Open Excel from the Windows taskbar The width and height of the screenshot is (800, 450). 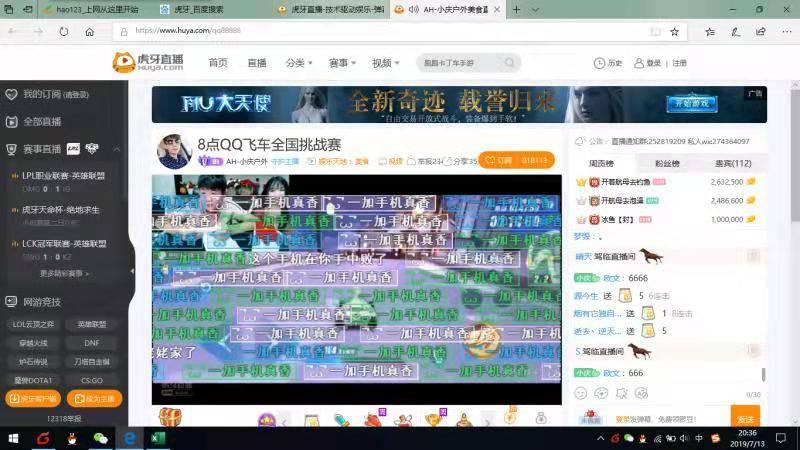[x=158, y=438]
